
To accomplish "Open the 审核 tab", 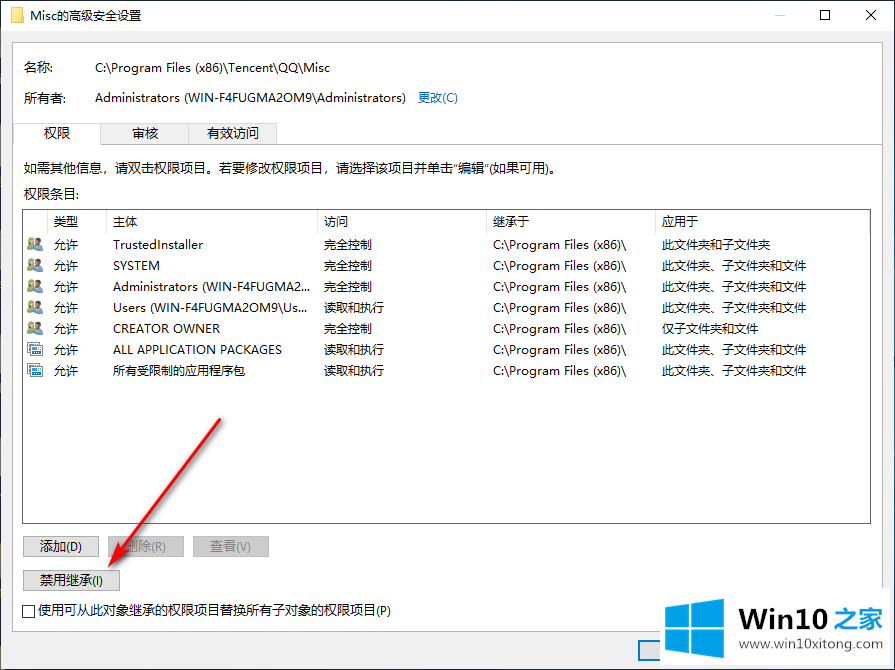I will [x=145, y=134].
